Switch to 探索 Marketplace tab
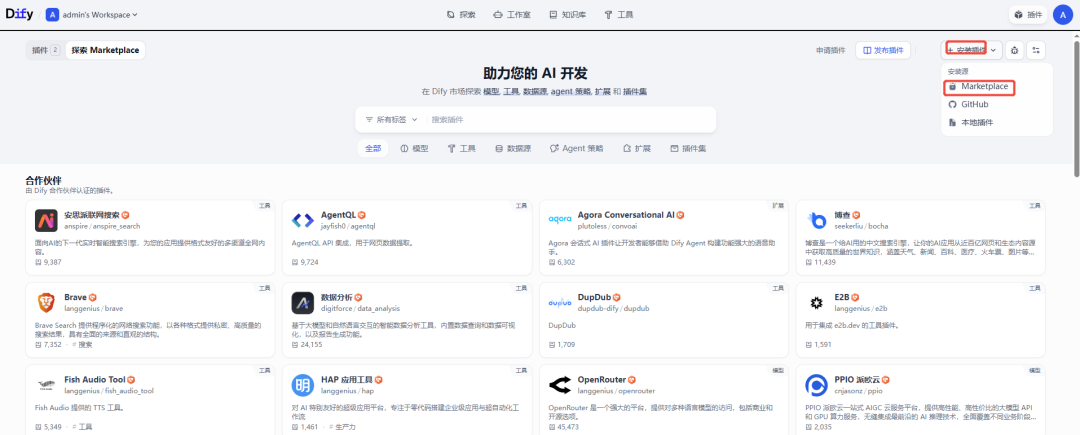 (x=105, y=50)
